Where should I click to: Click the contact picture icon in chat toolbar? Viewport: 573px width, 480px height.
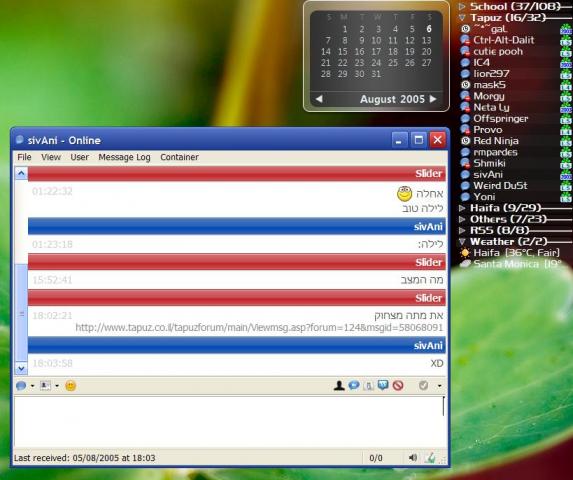45,385
